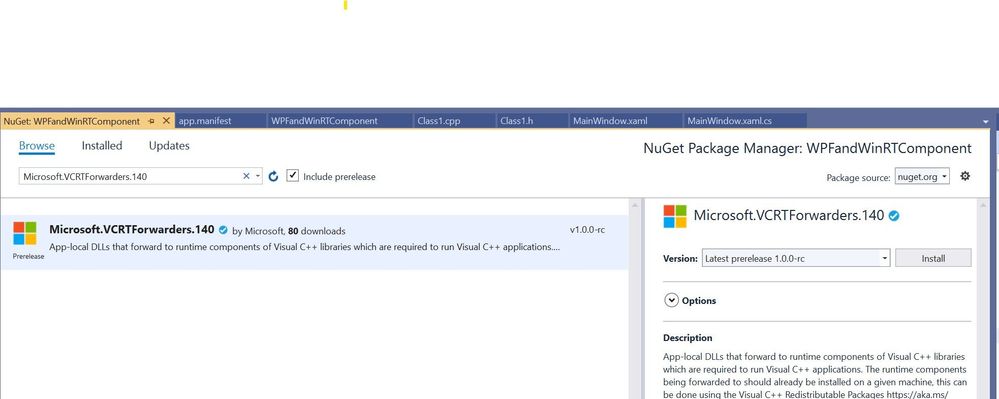Expand the Options section
This screenshot has width=999, height=399.
671,300
